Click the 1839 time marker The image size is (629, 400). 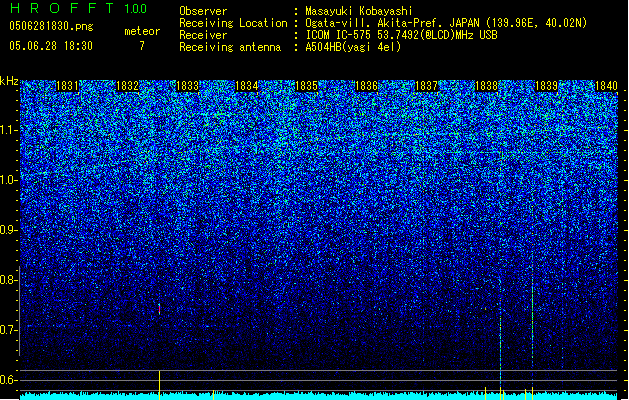pos(546,86)
